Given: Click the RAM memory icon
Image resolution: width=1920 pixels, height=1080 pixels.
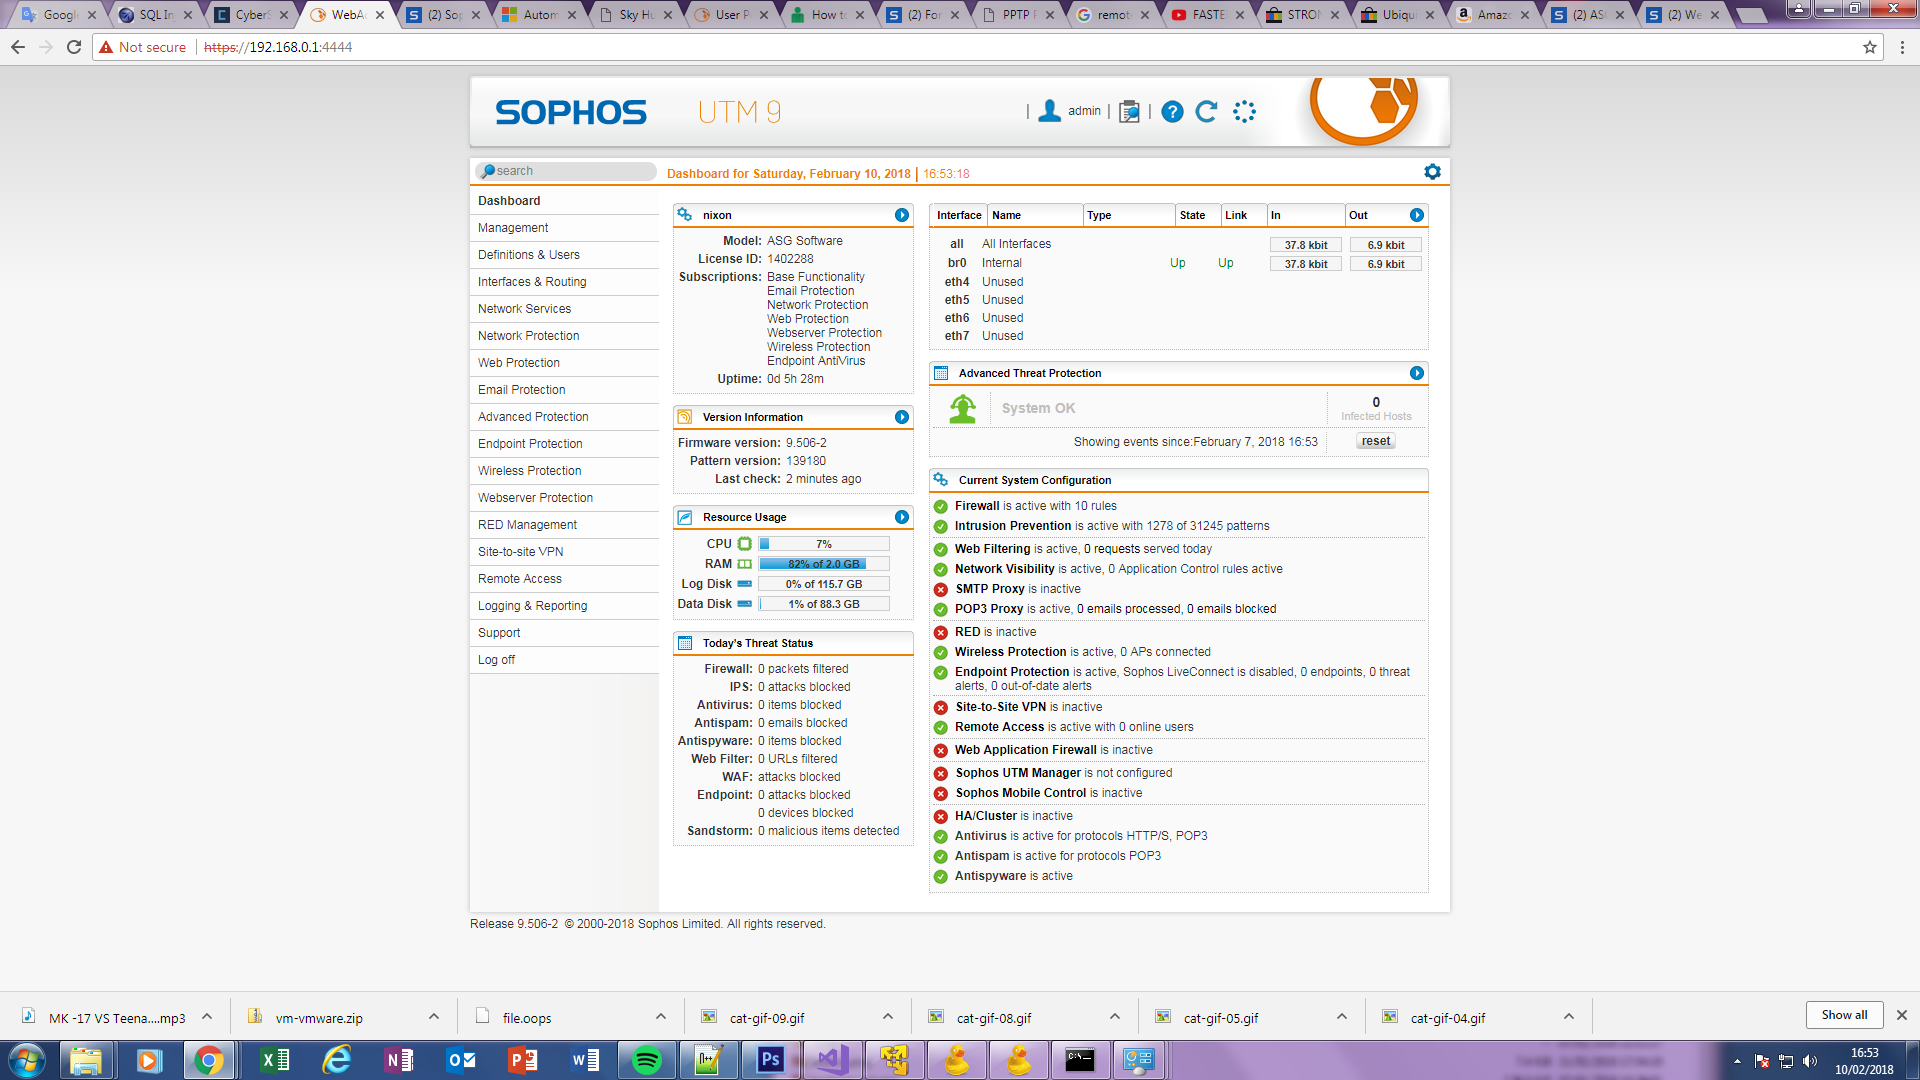Looking at the screenshot, I should [745, 564].
